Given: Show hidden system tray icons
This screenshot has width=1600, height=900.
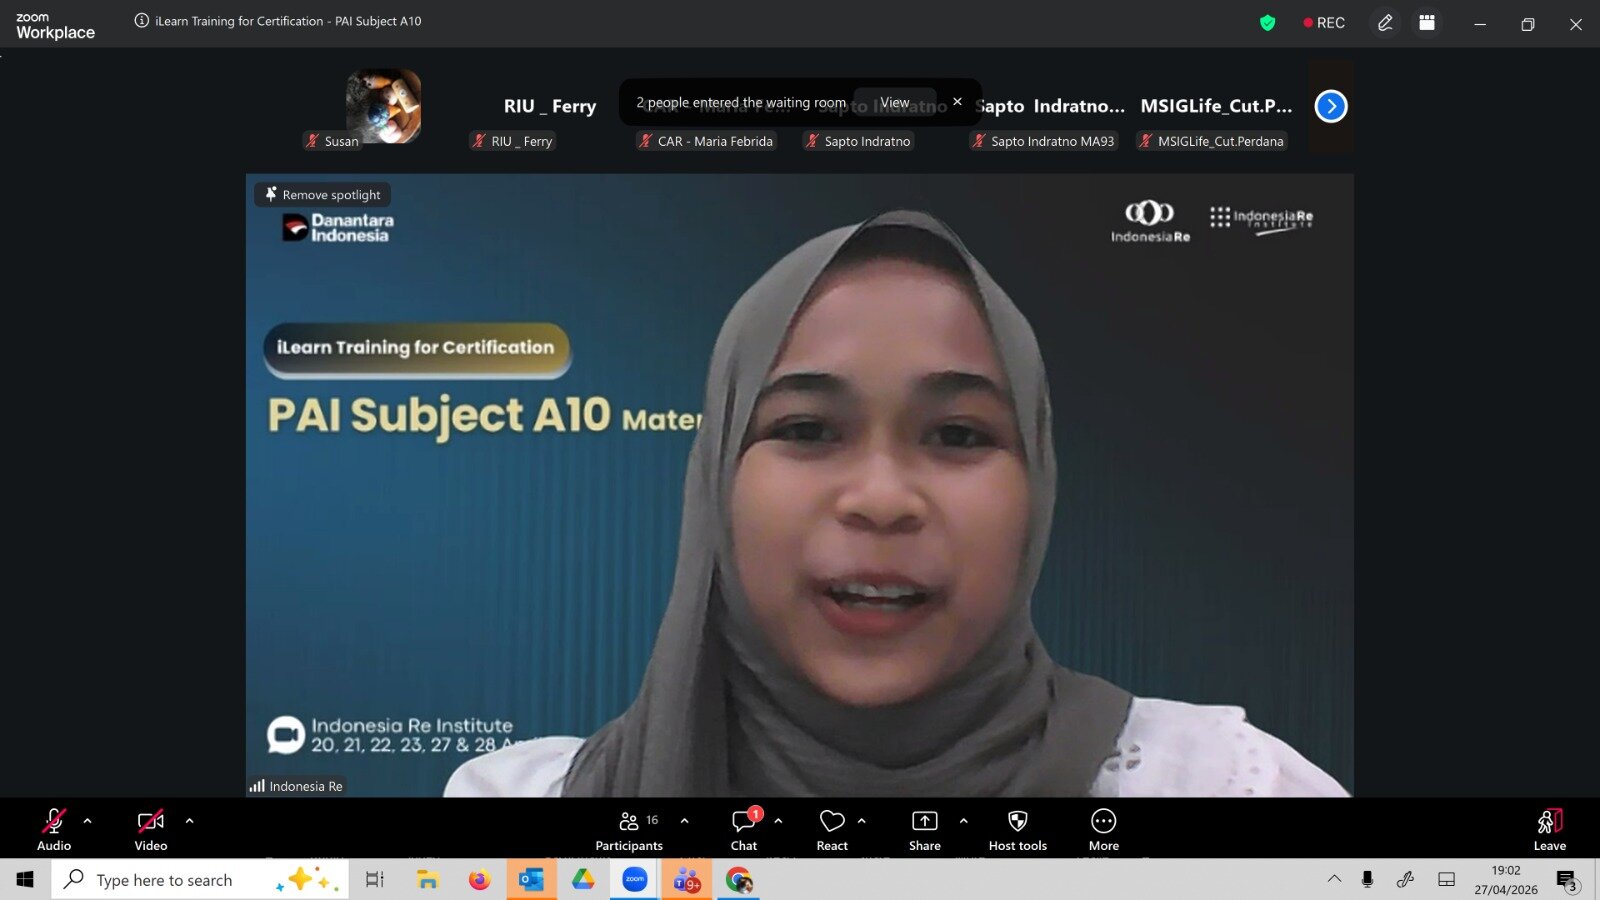Looking at the screenshot, I should click(x=1335, y=879).
